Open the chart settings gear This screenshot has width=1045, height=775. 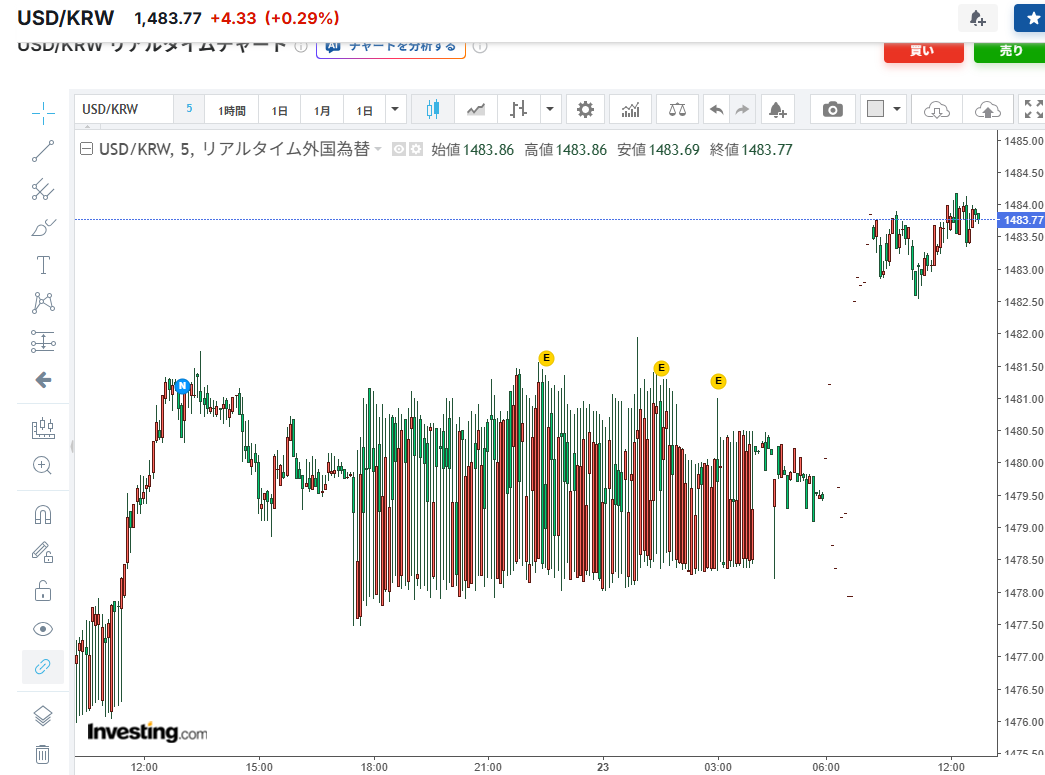585,108
